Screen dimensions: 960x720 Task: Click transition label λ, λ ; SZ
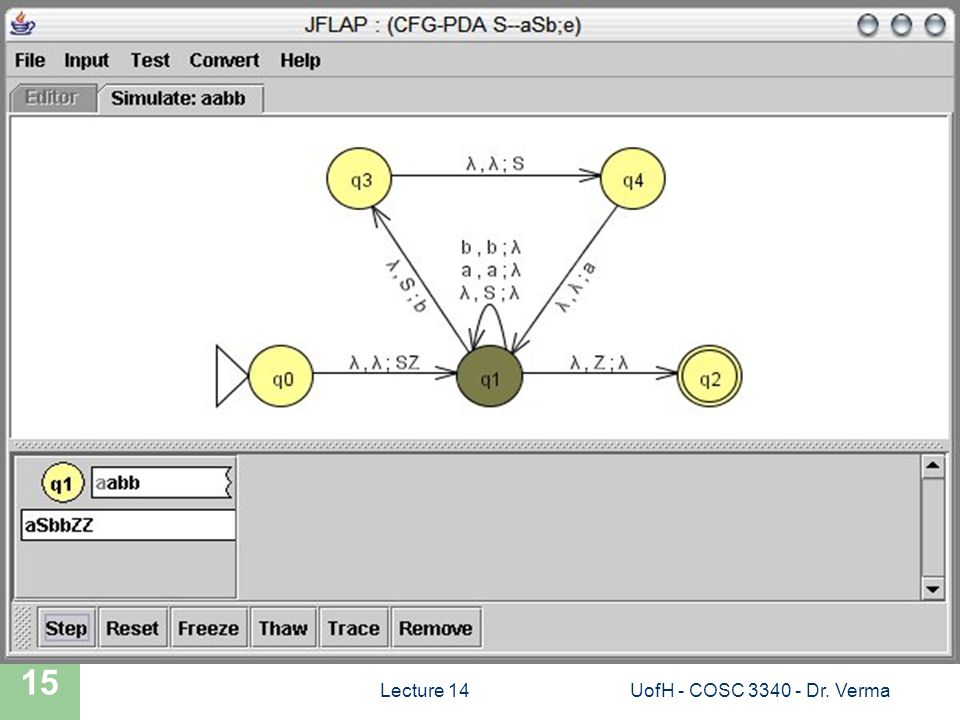(384, 362)
